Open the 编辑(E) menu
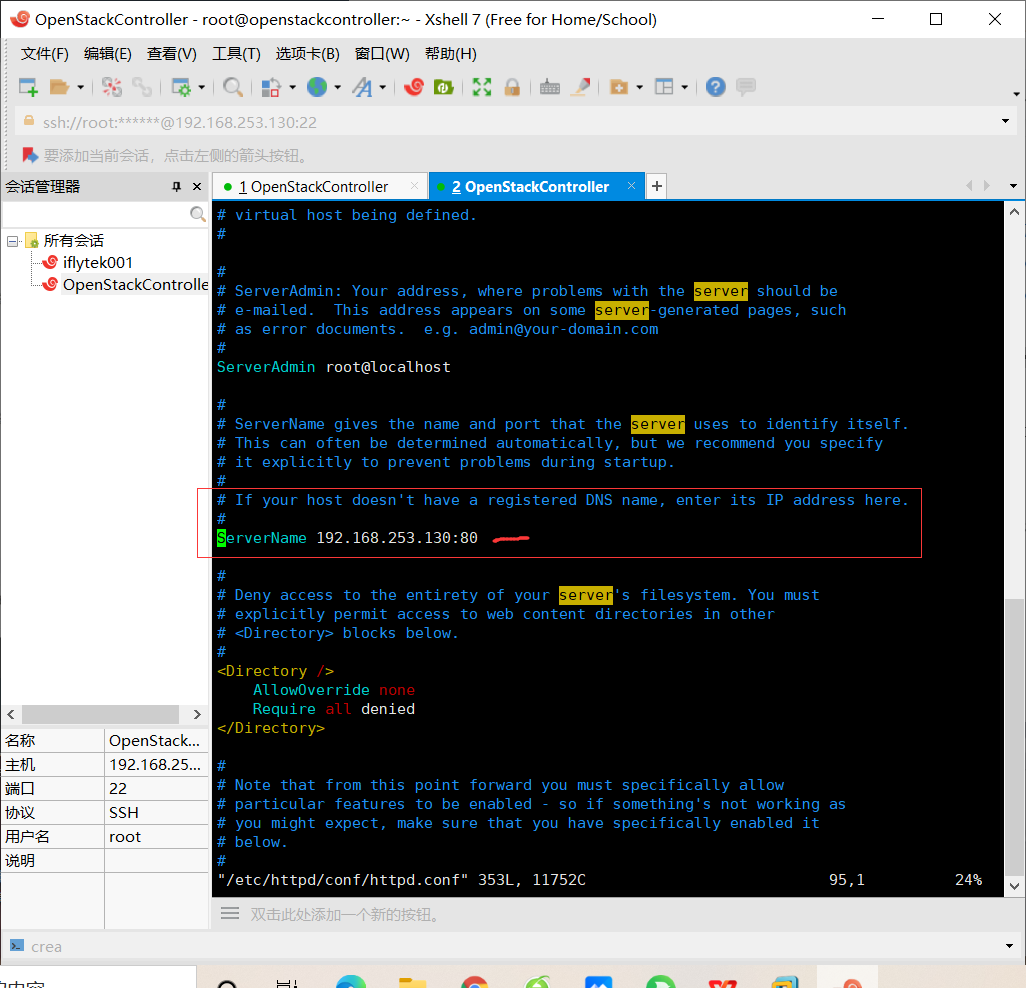 [107, 54]
